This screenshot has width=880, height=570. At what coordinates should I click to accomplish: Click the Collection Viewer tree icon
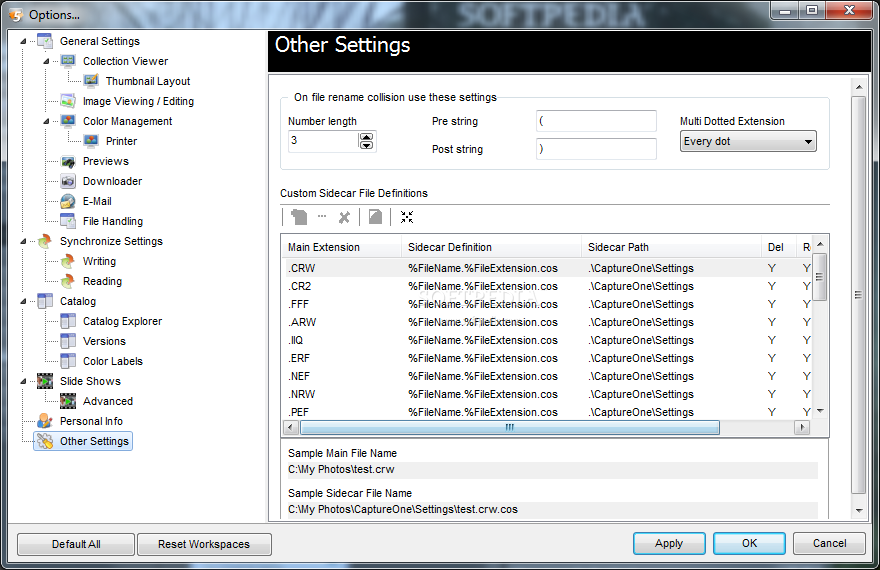tap(68, 61)
